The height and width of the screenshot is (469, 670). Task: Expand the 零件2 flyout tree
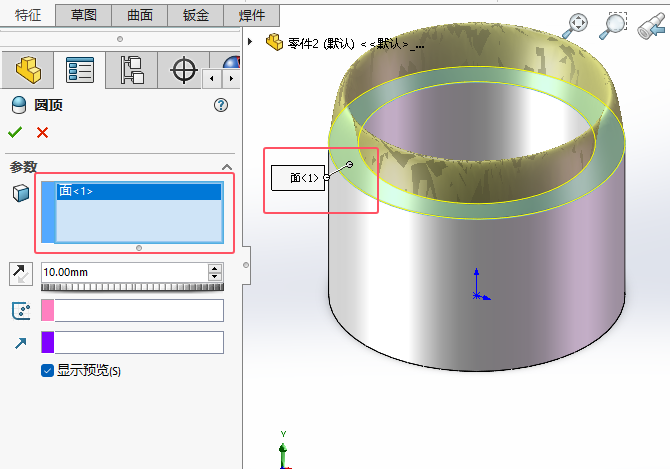250,42
